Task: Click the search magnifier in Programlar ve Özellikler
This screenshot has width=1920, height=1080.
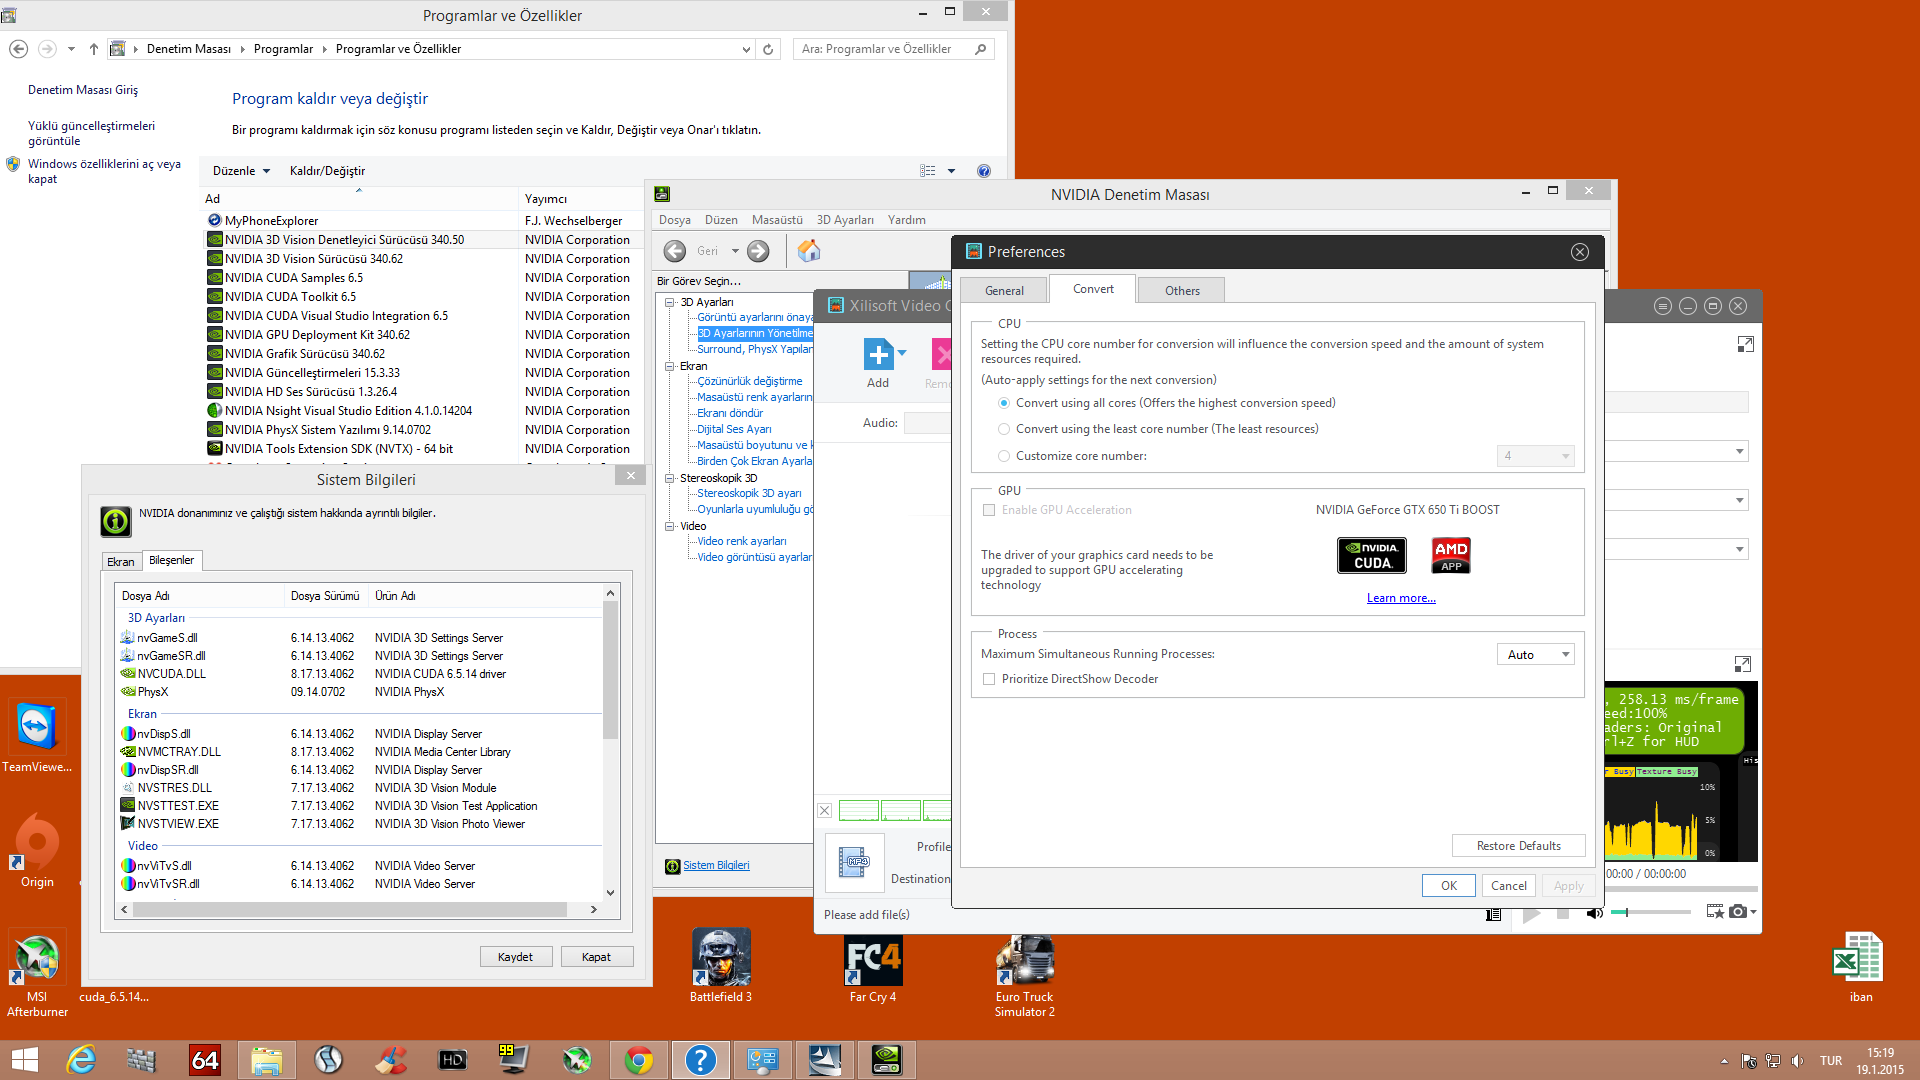Action: tap(981, 49)
